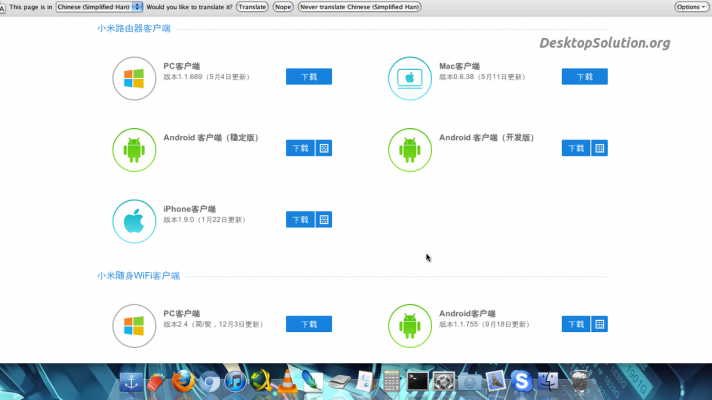Click Nope to decline translation
Viewport: 712px width, 400px height.
[x=283, y=6]
